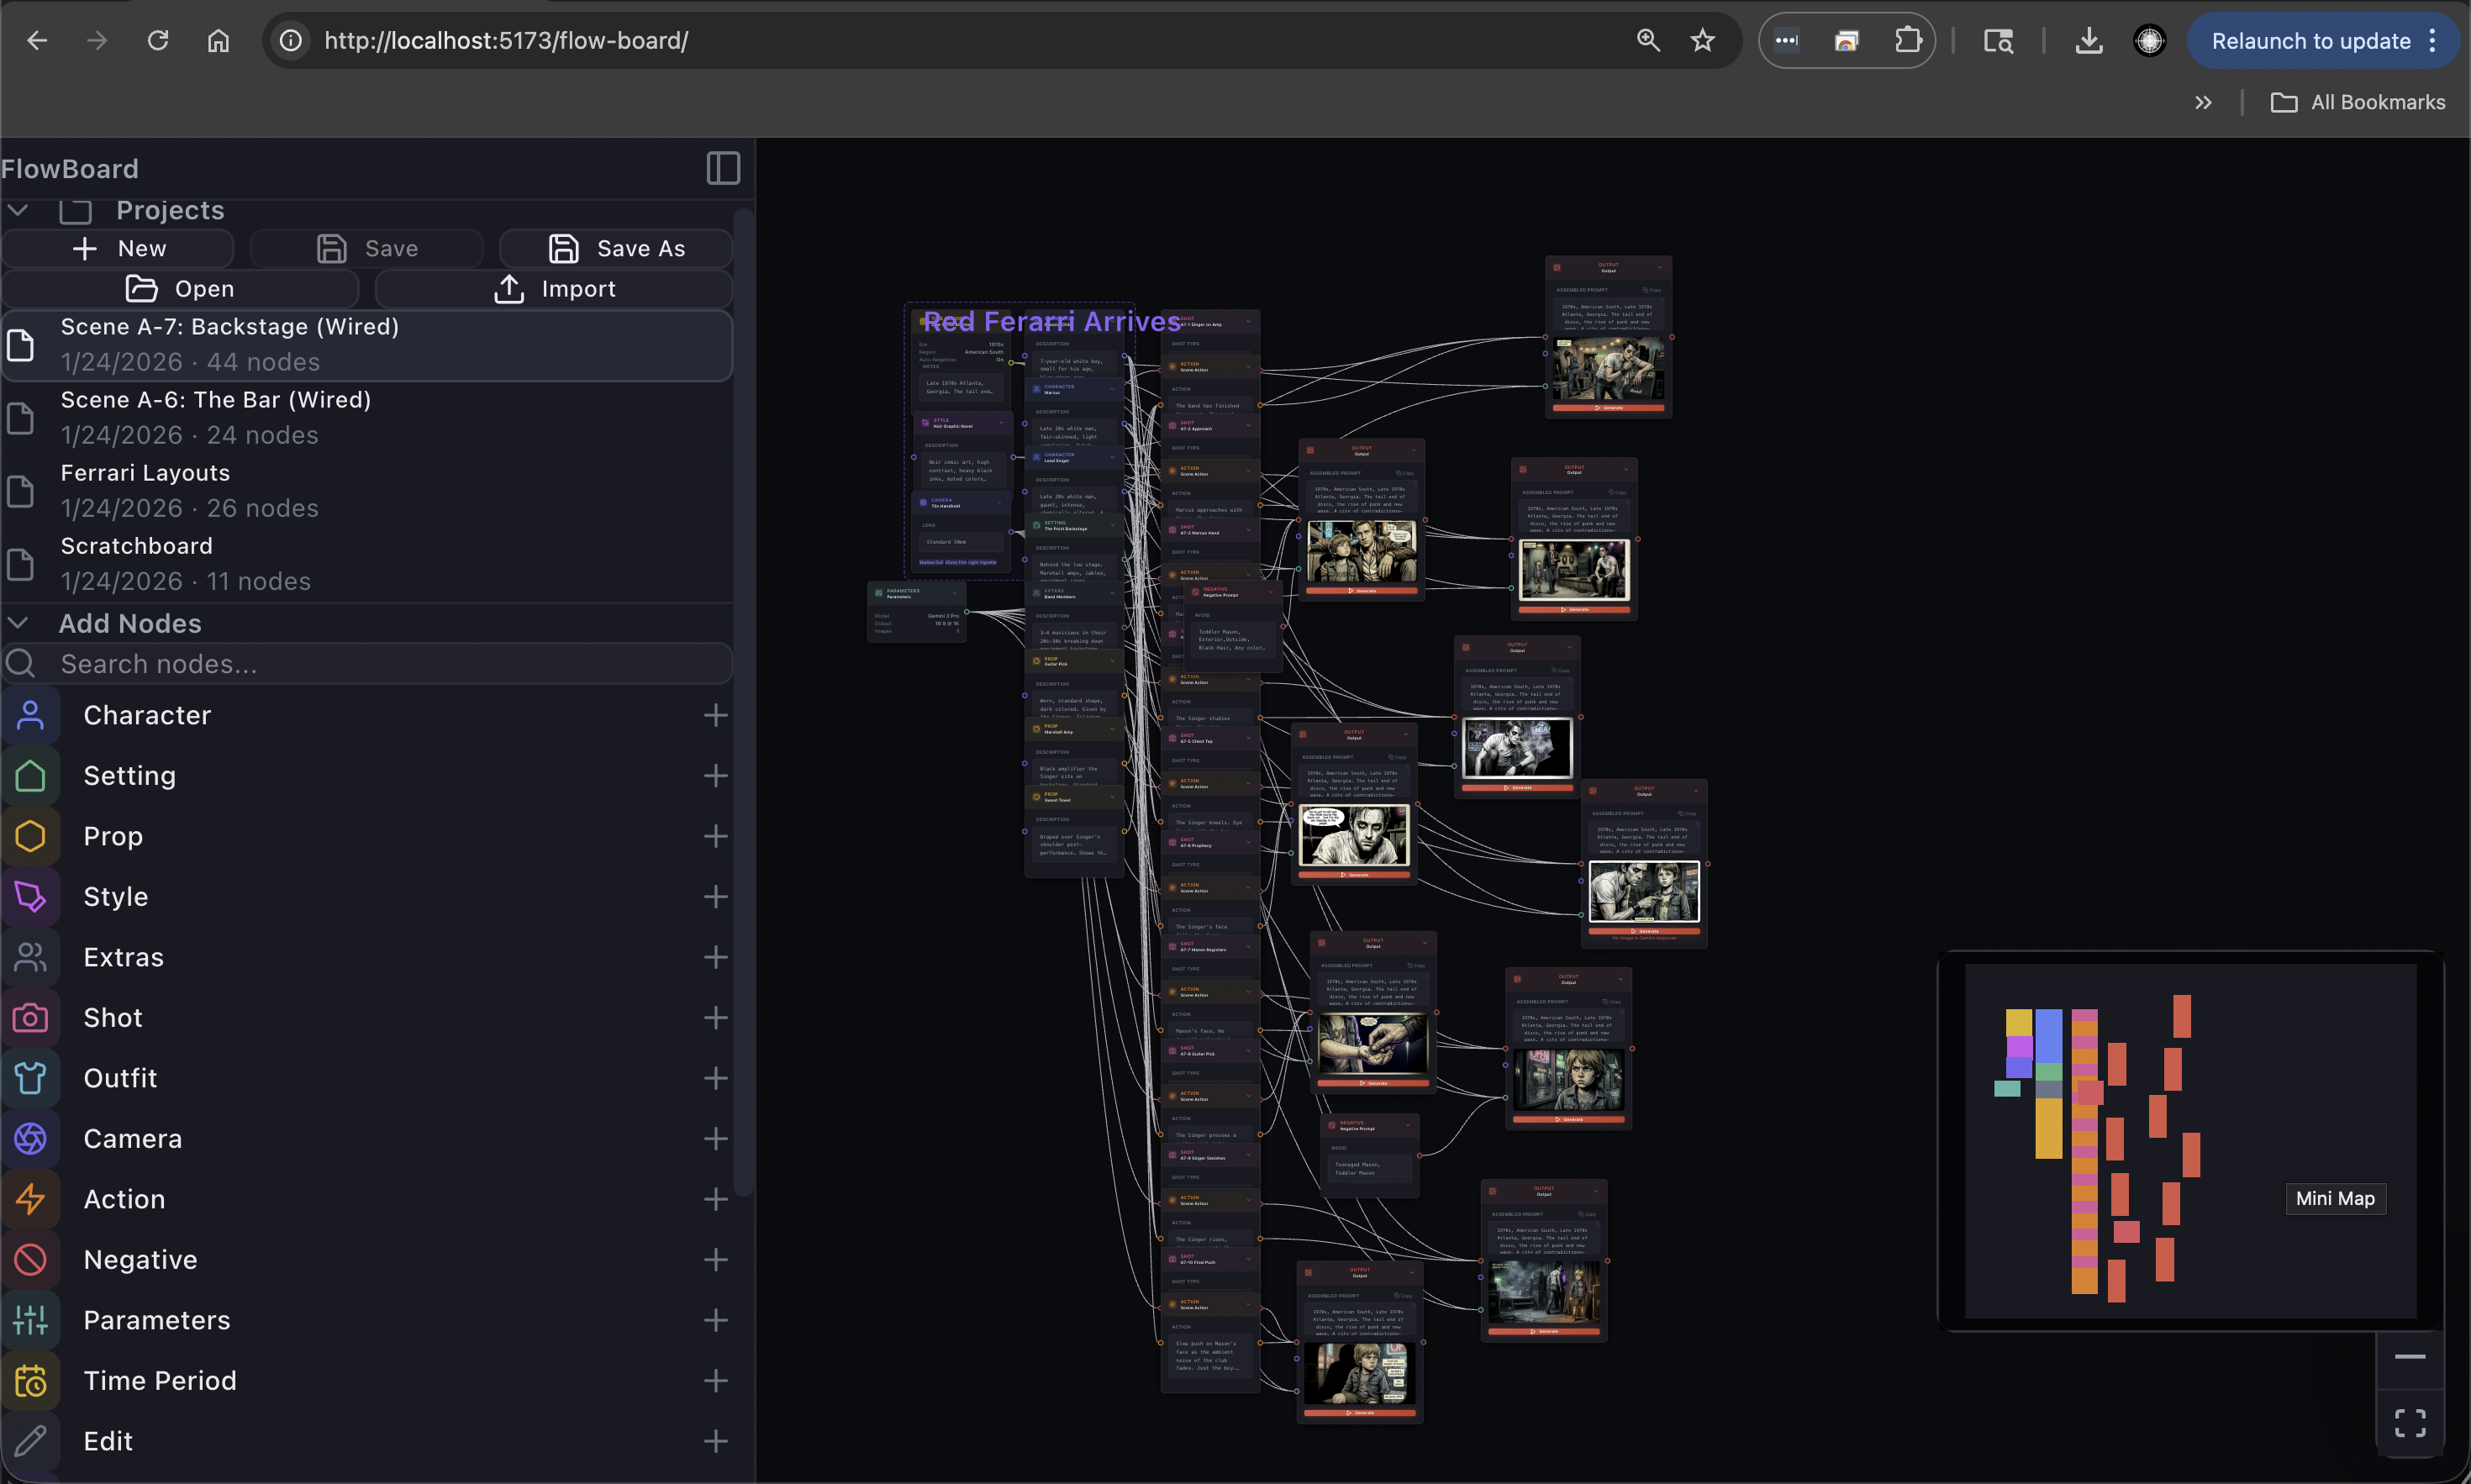Click the Camera node icon
Viewport: 2471px width, 1484px height.
pos(30,1138)
